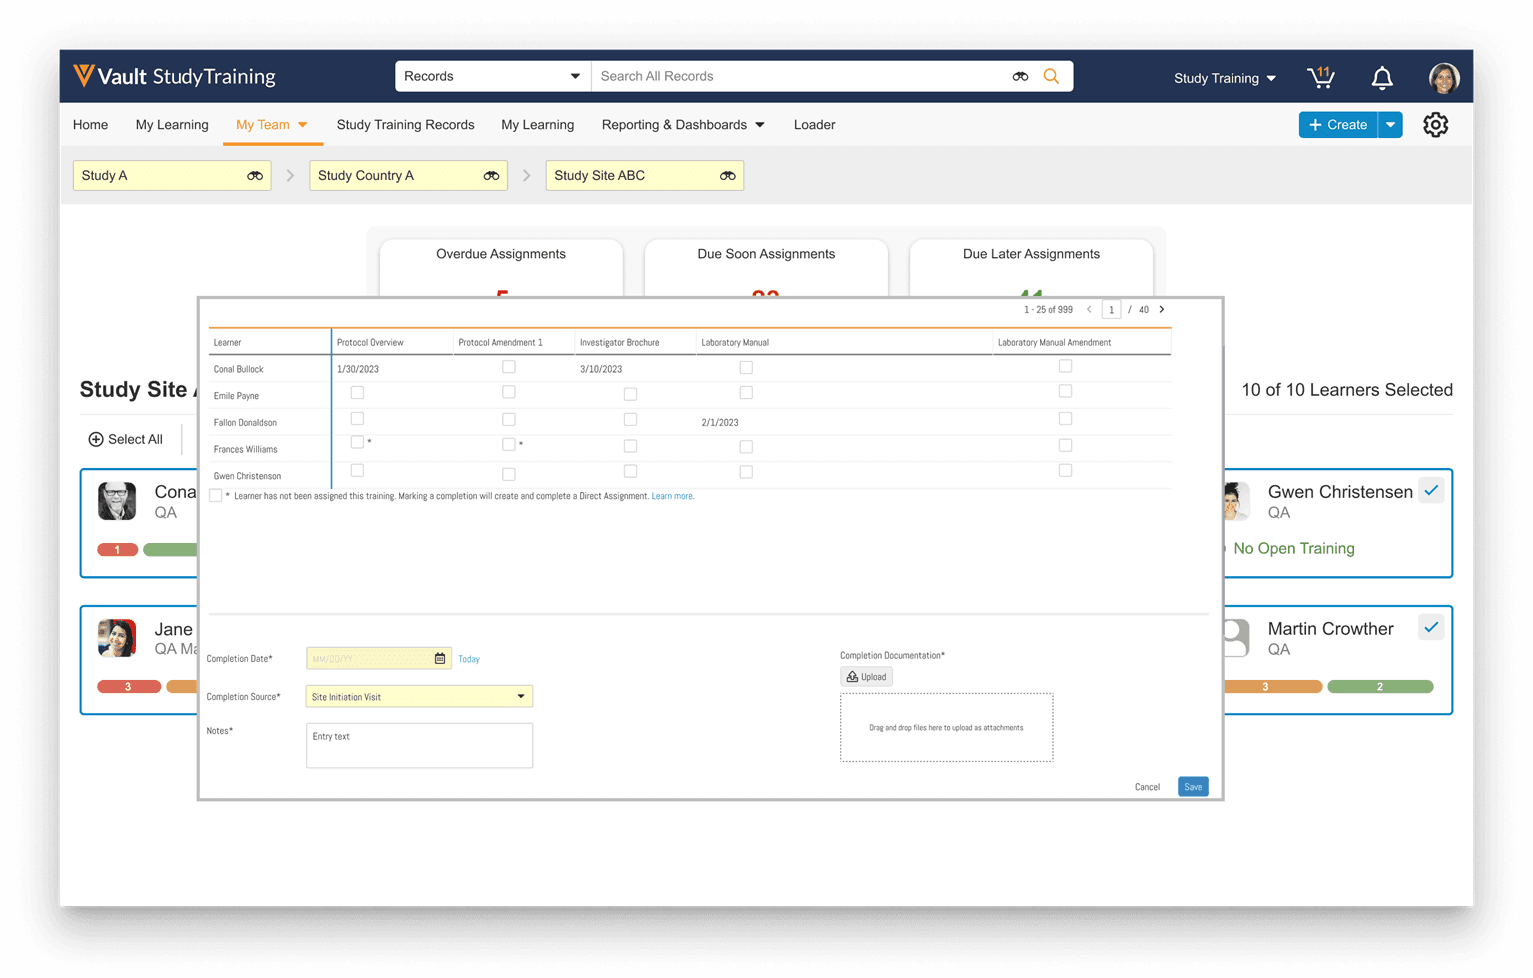Click the Laboratory Manual column header
Screen dimensions: 1533x978
tap(735, 343)
